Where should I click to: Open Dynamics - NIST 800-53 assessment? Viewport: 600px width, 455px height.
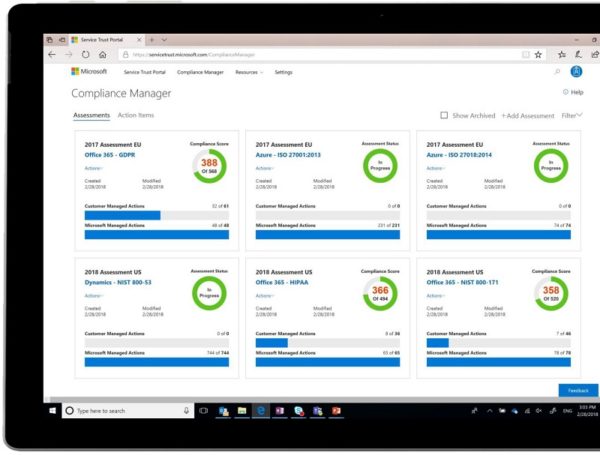coord(118,282)
